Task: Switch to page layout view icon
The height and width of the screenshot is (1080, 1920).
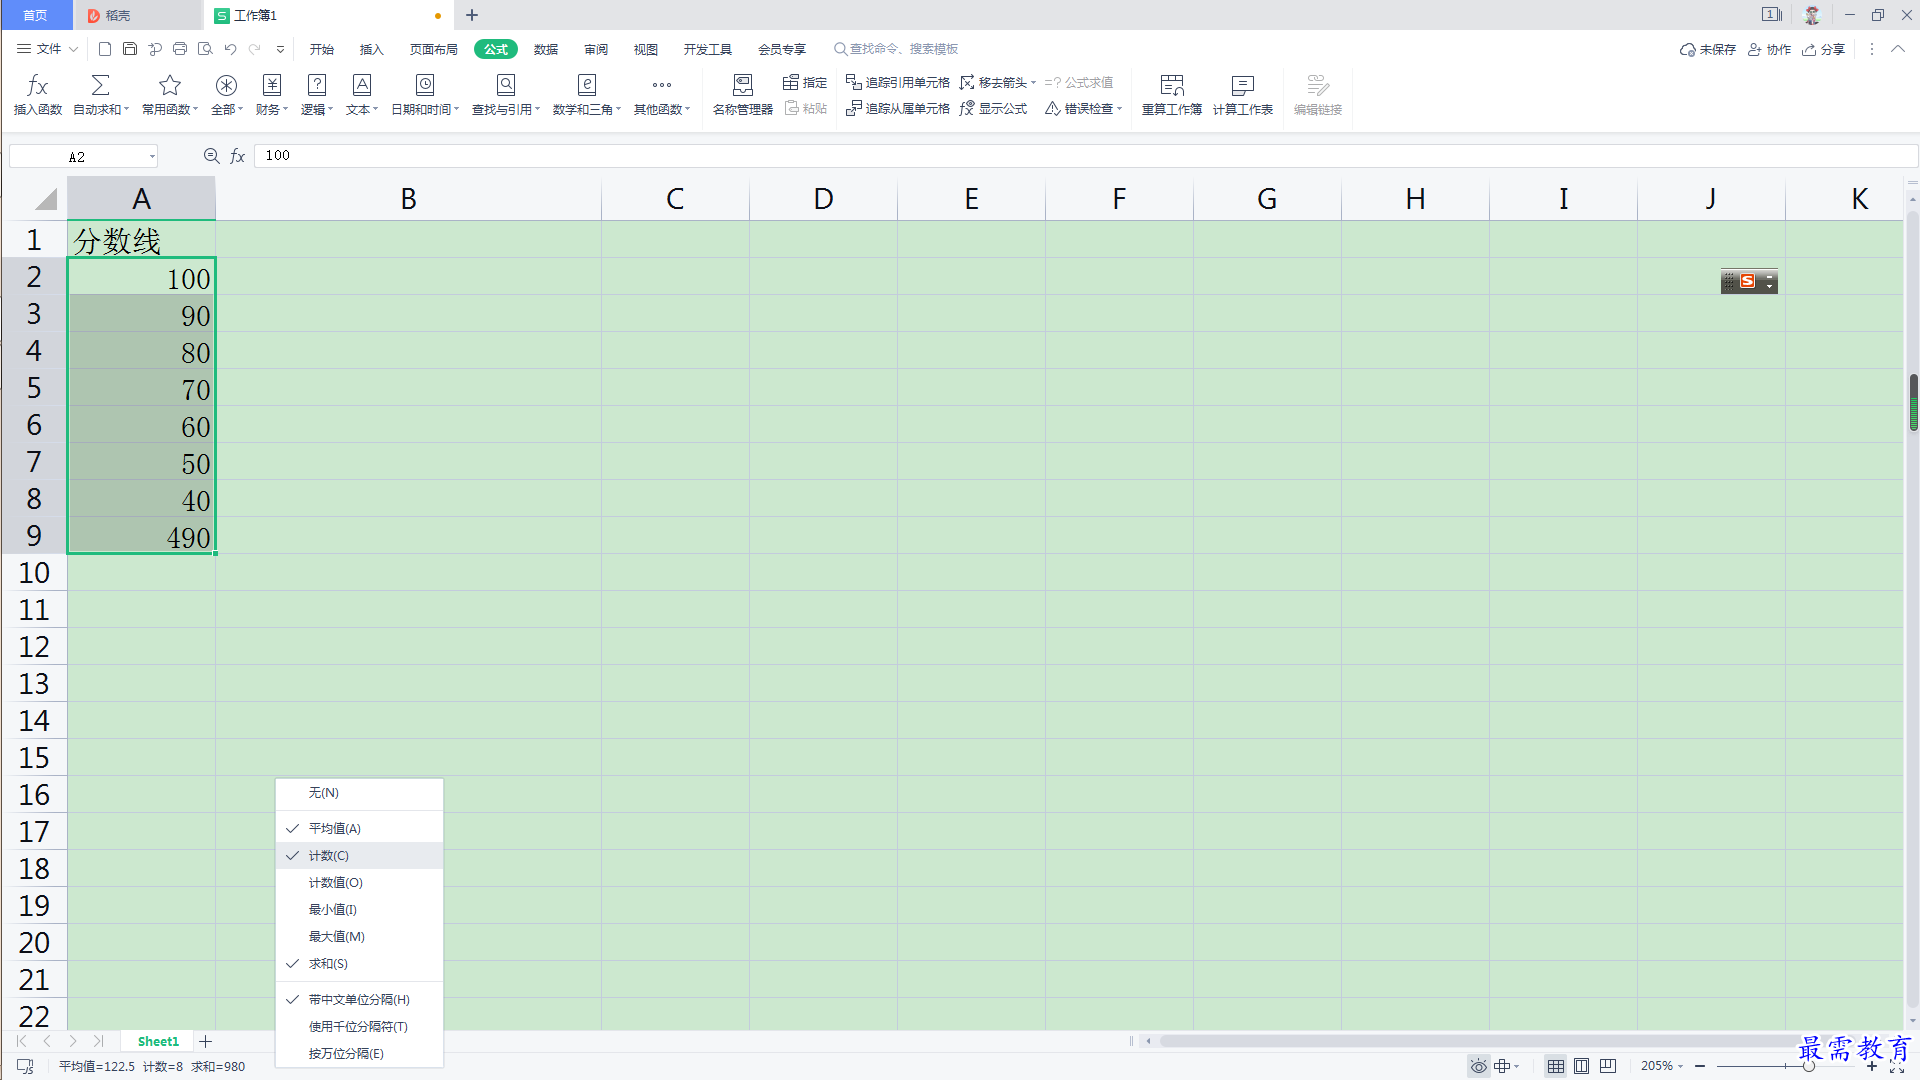Action: tap(1581, 1066)
